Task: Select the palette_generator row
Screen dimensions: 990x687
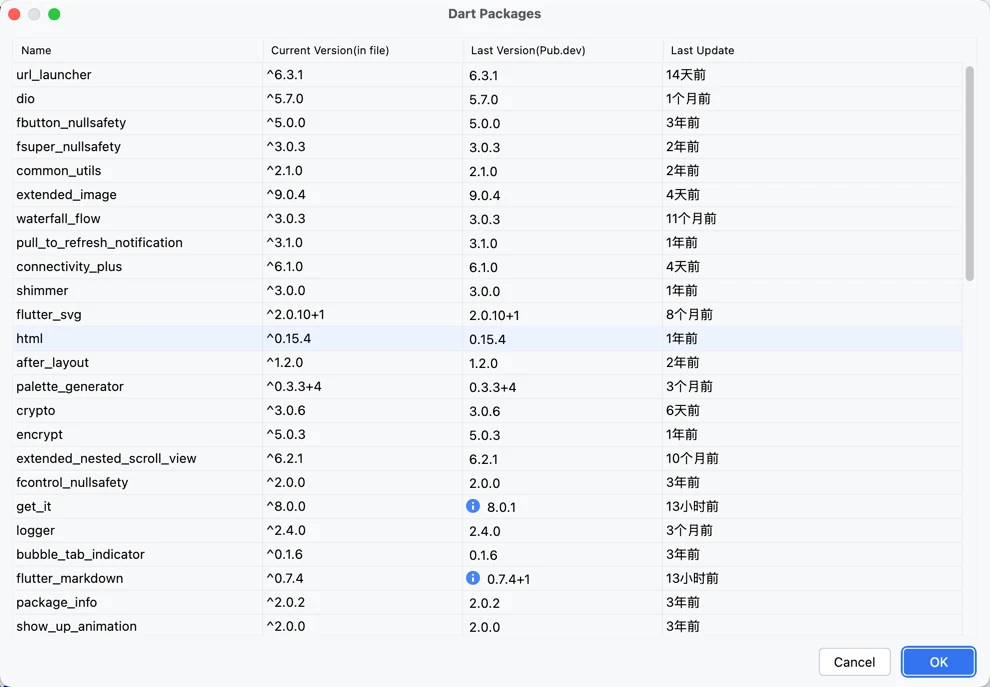Action: [70, 387]
